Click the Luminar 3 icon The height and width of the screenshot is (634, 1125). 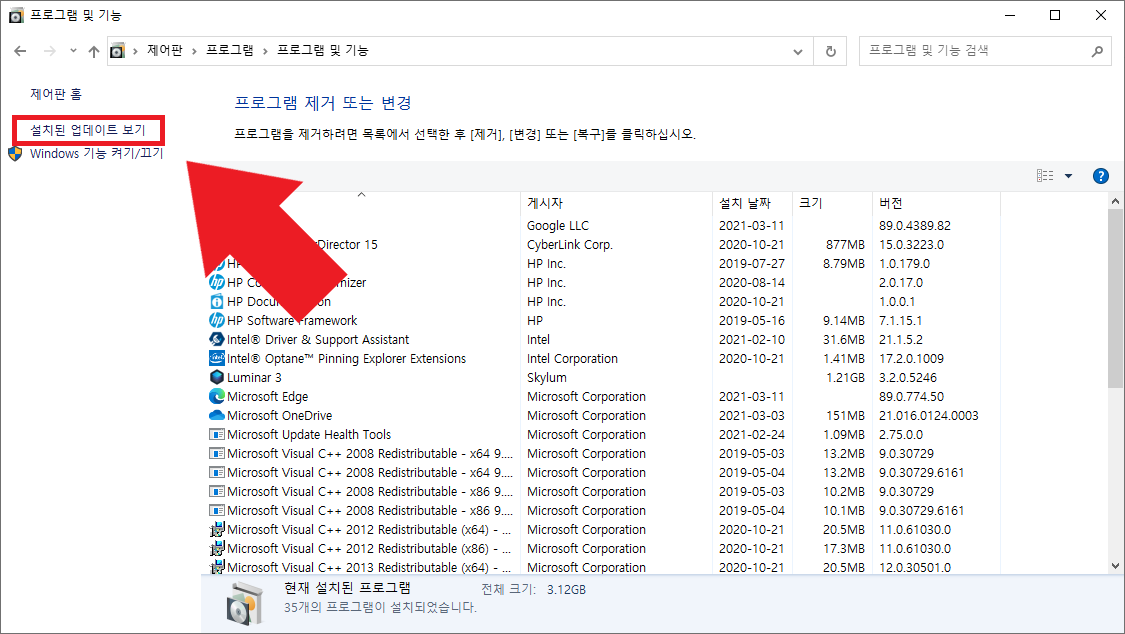(x=217, y=378)
